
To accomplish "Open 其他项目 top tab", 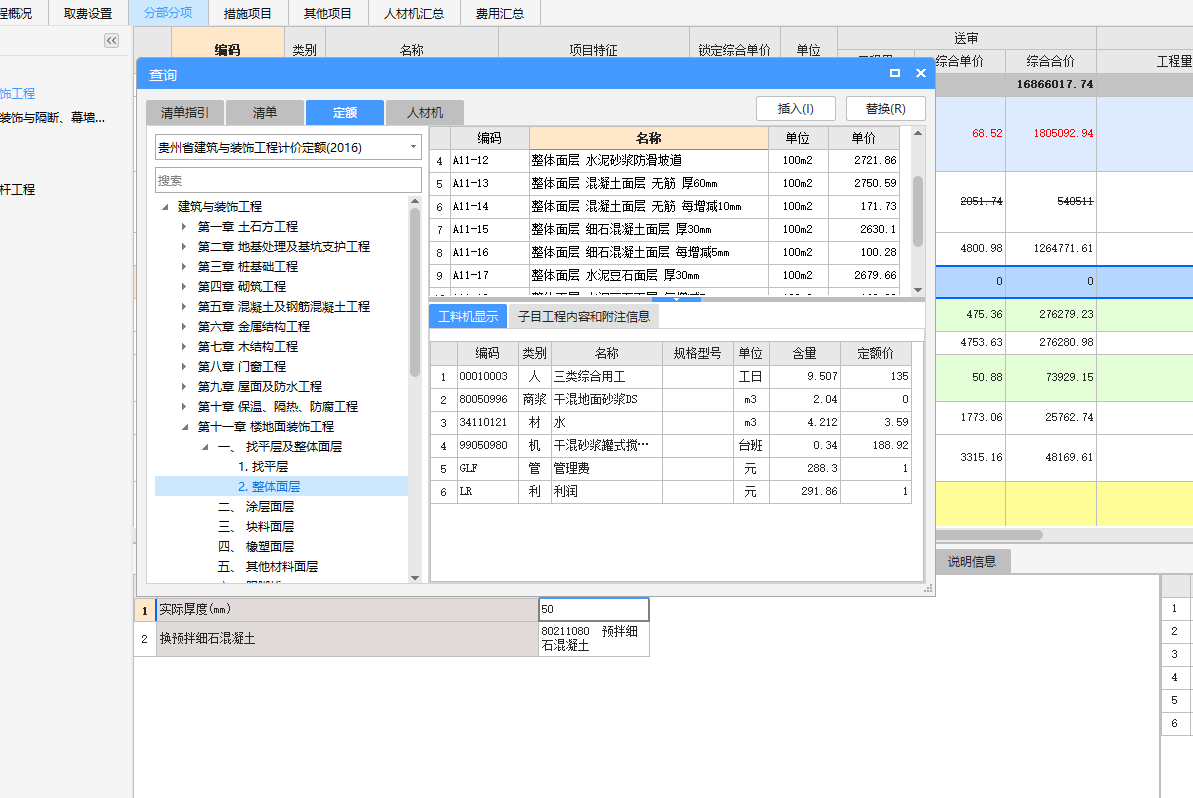I will pyautogui.click(x=328, y=13).
